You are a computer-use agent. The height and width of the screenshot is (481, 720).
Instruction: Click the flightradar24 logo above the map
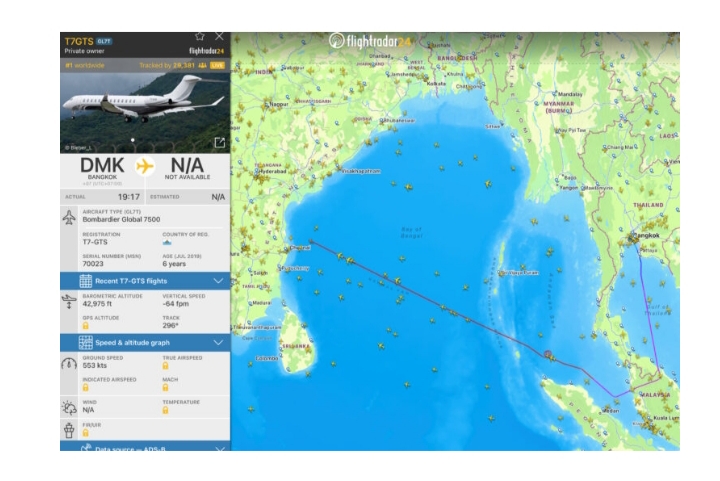pyautogui.click(x=370, y=41)
